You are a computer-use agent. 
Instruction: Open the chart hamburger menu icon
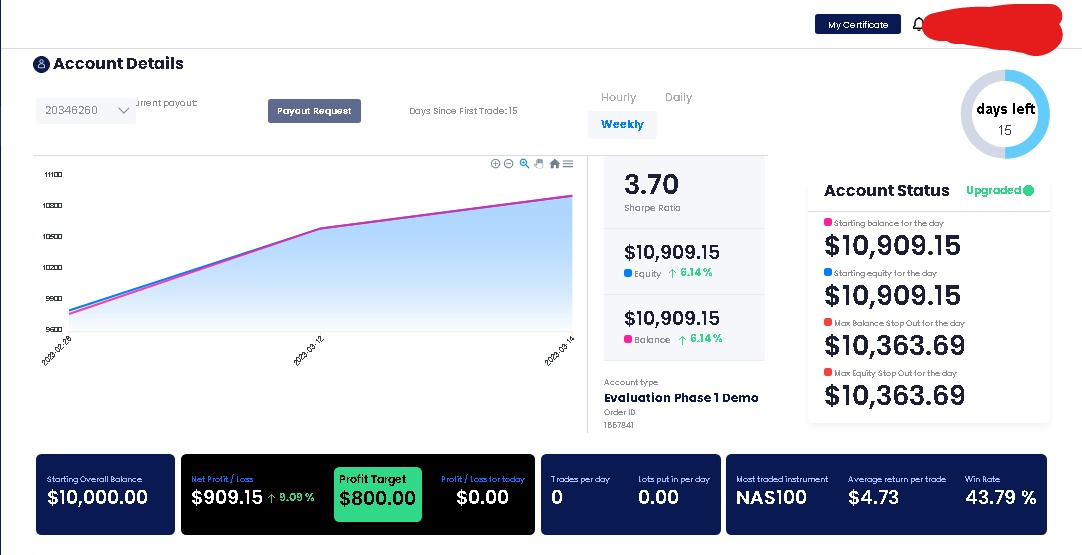[x=568, y=164]
